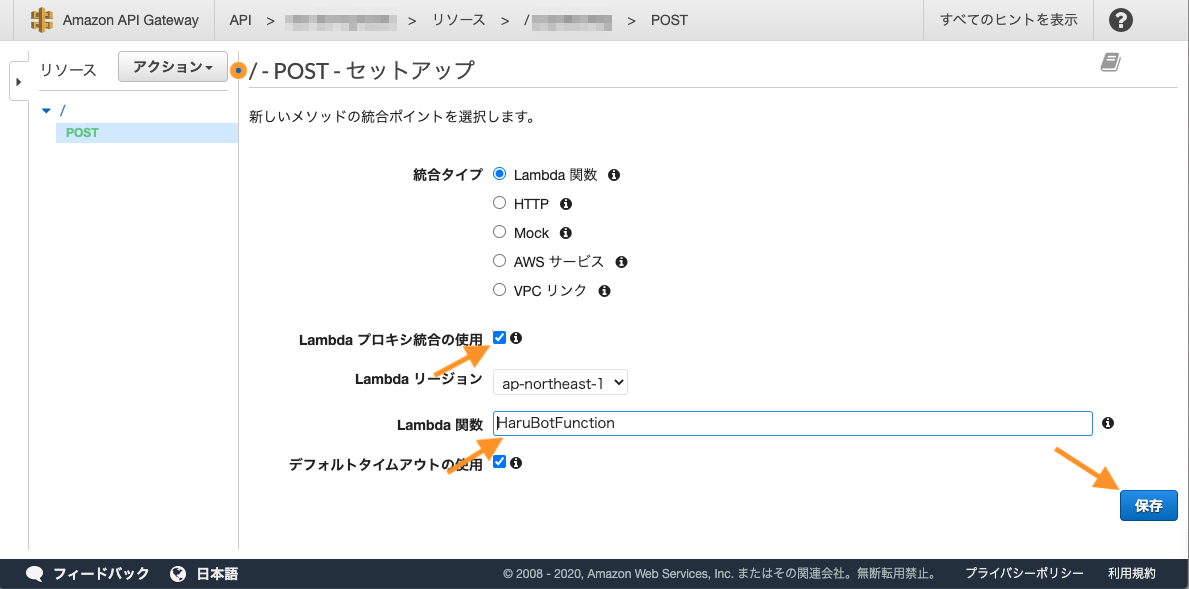This screenshot has height=589, width=1189.
Task: Click the orange hint dot beside title
Action: click(239, 70)
